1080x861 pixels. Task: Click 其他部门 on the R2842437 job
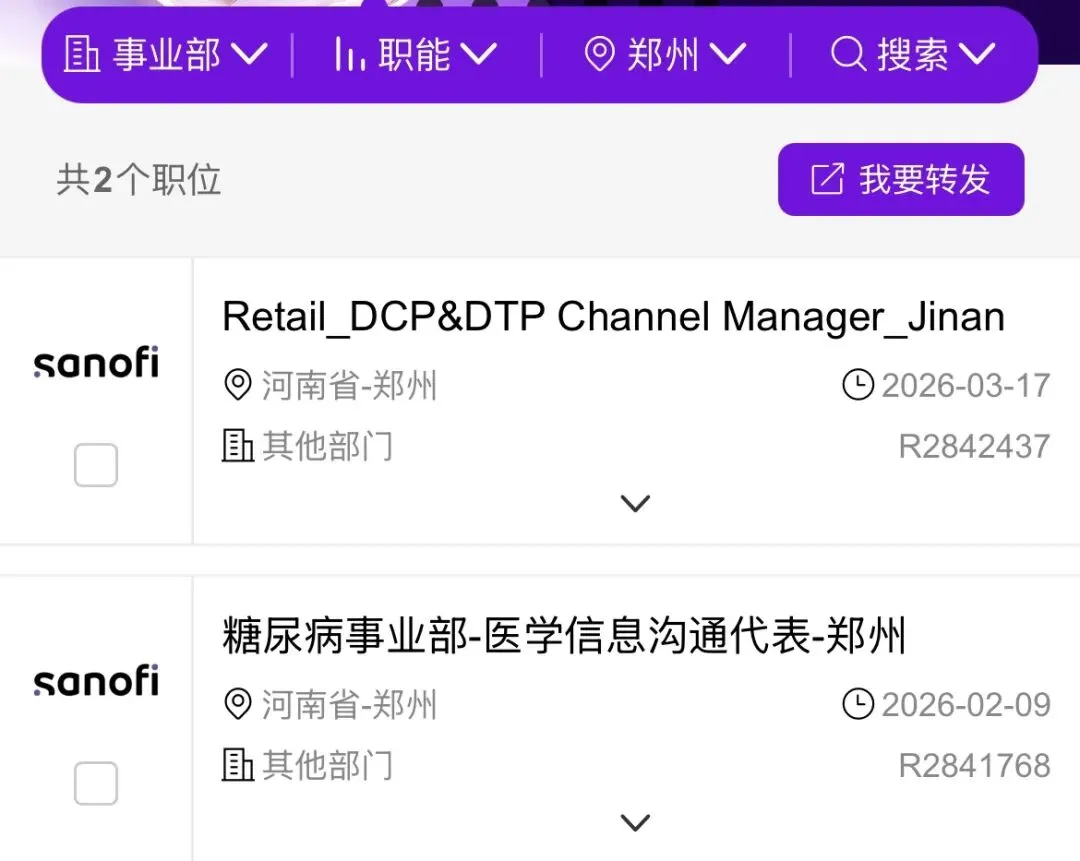[x=328, y=446]
